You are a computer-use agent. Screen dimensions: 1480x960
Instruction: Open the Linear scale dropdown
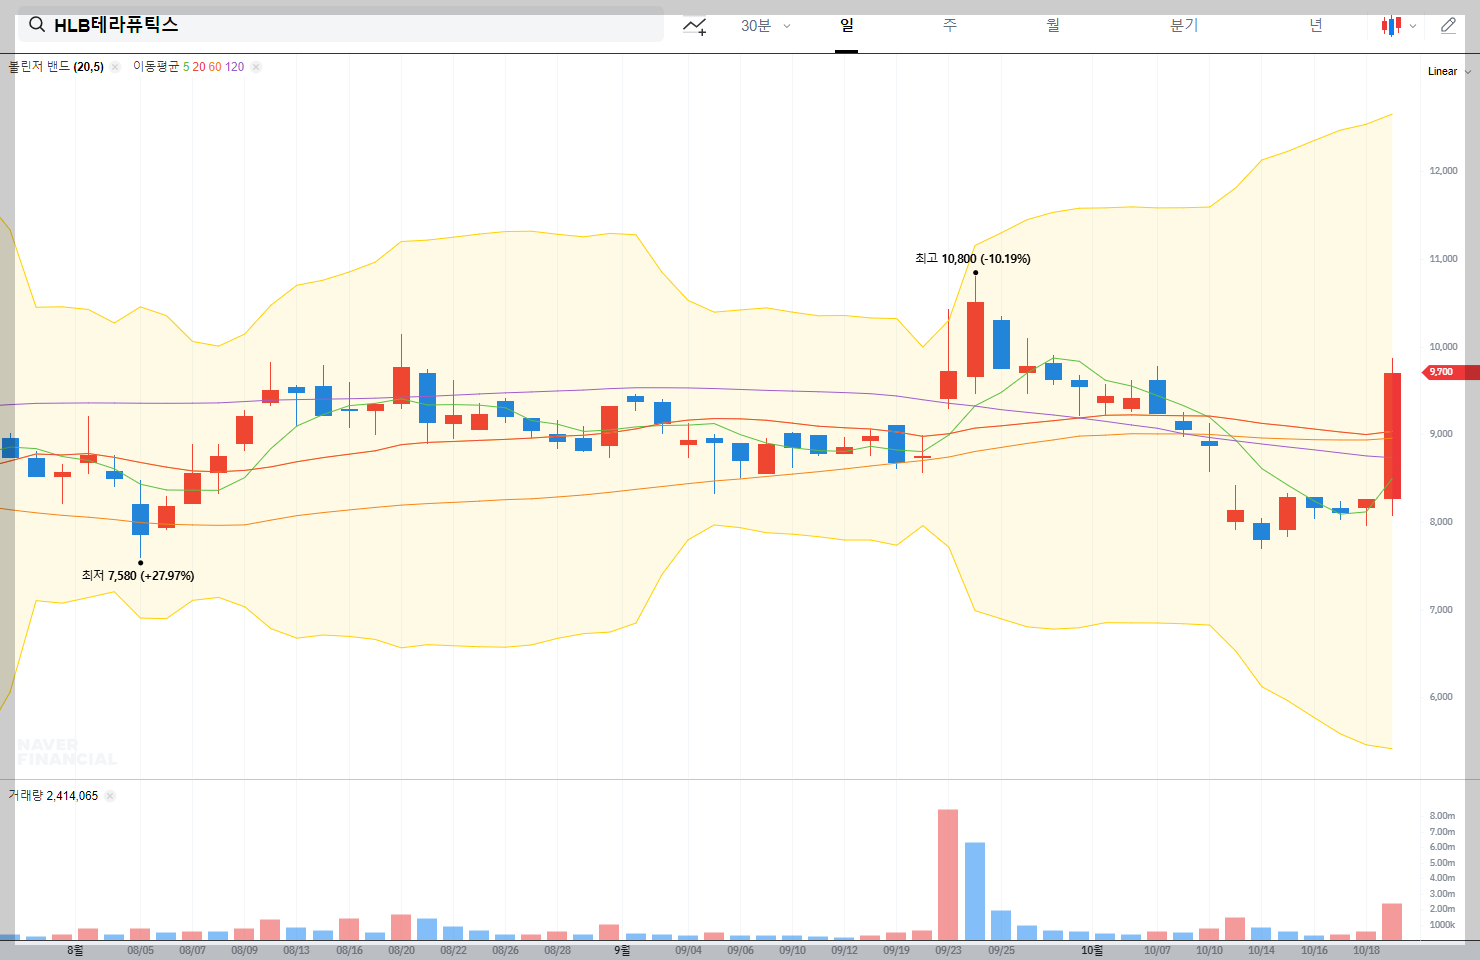(1449, 71)
